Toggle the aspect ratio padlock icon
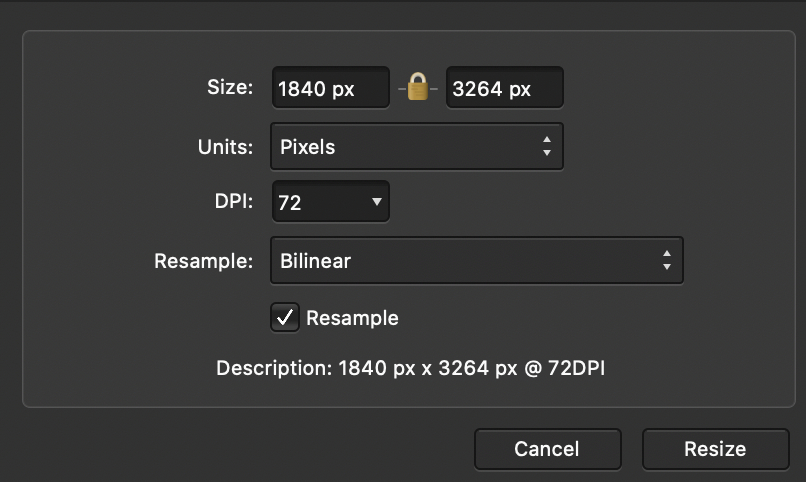The width and height of the screenshot is (806, 482). 418,88
